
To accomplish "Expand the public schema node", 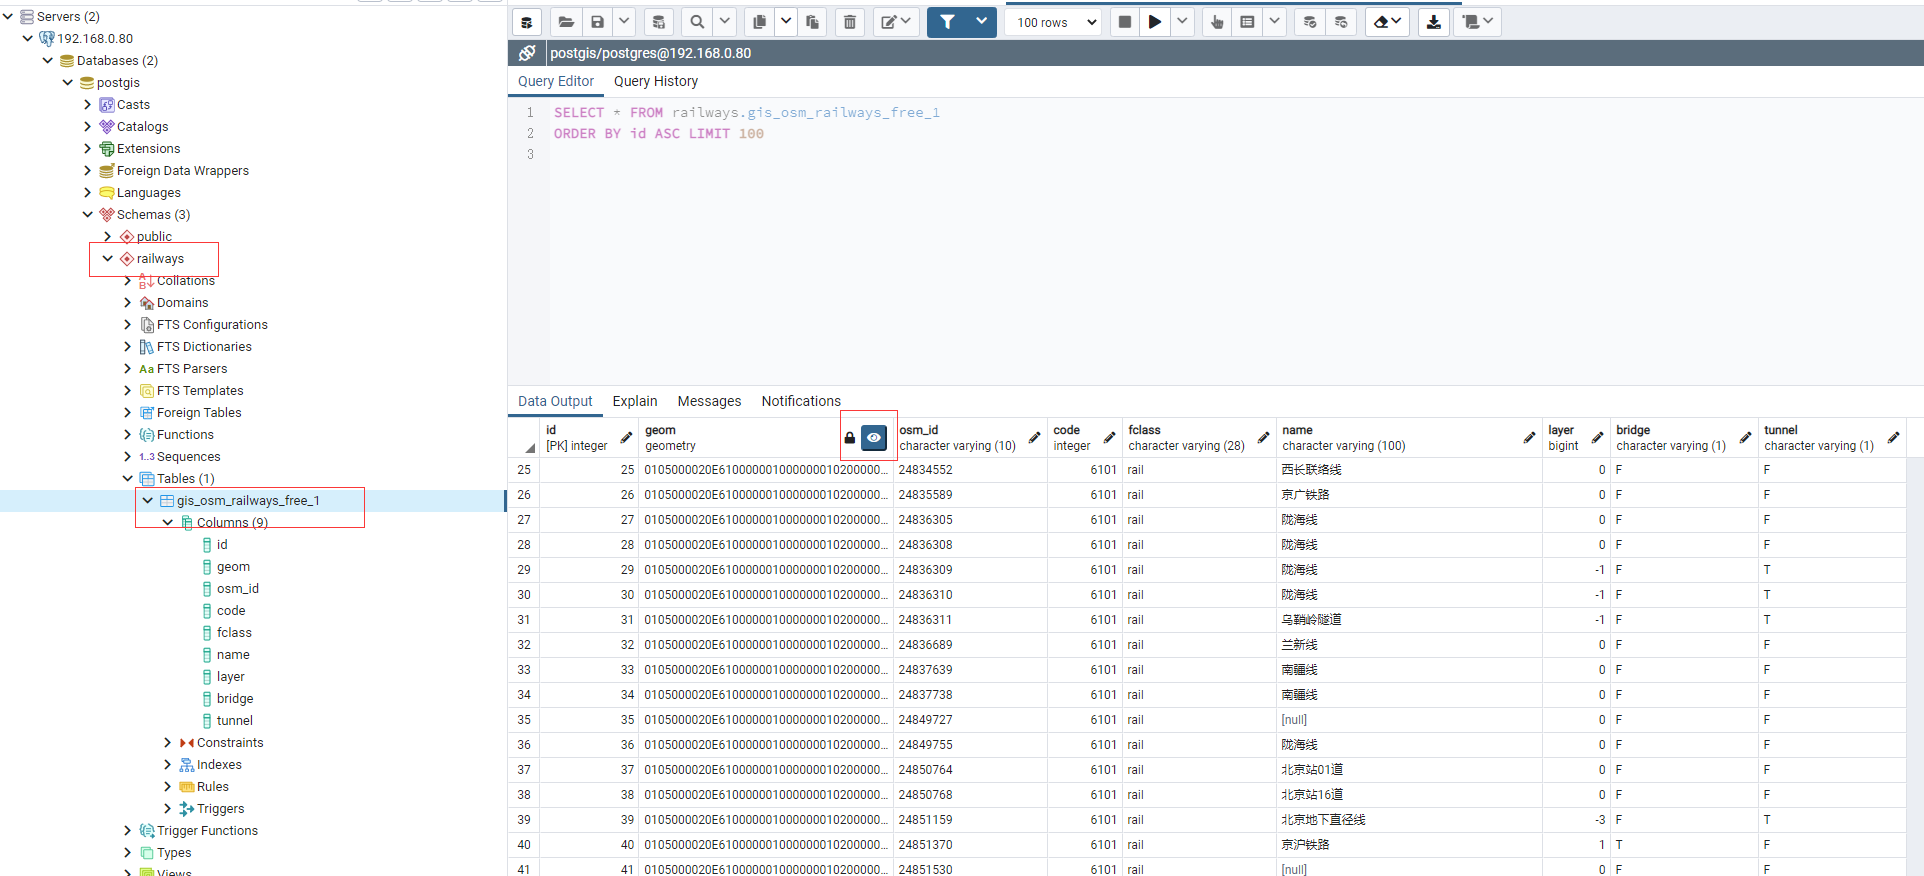I will (x=108, y=236).
